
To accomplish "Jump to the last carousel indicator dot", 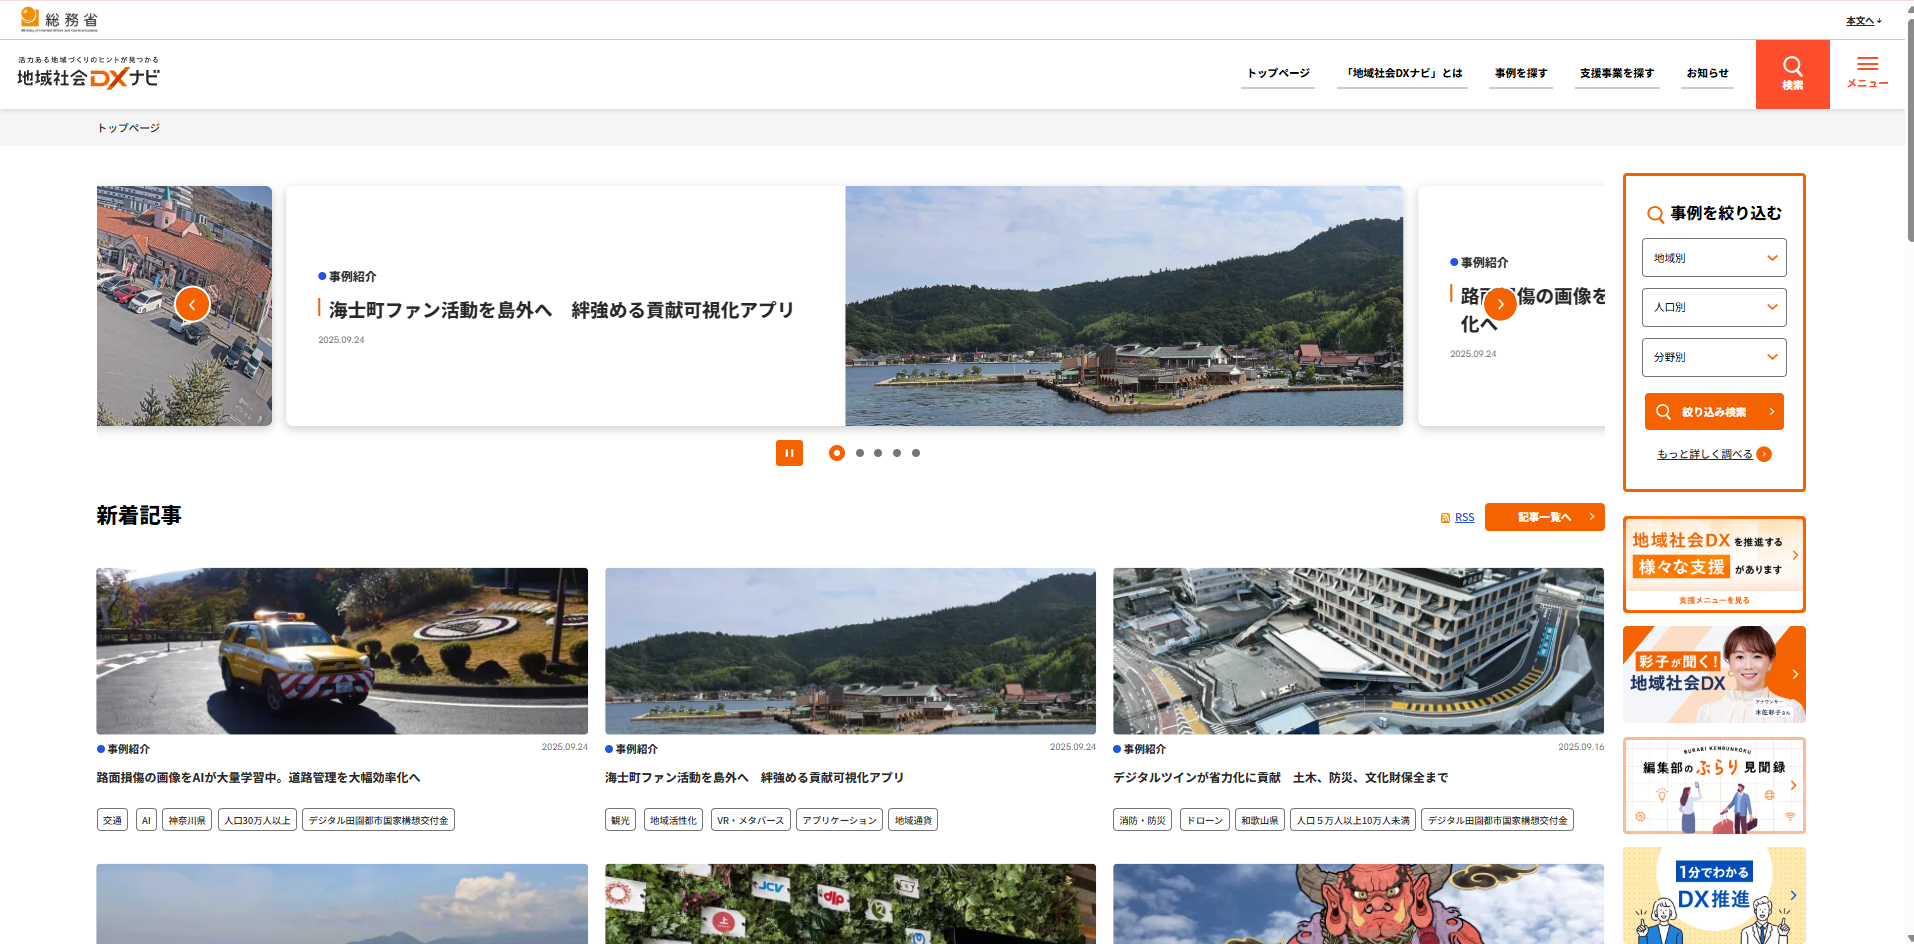I will click(915, 453).
